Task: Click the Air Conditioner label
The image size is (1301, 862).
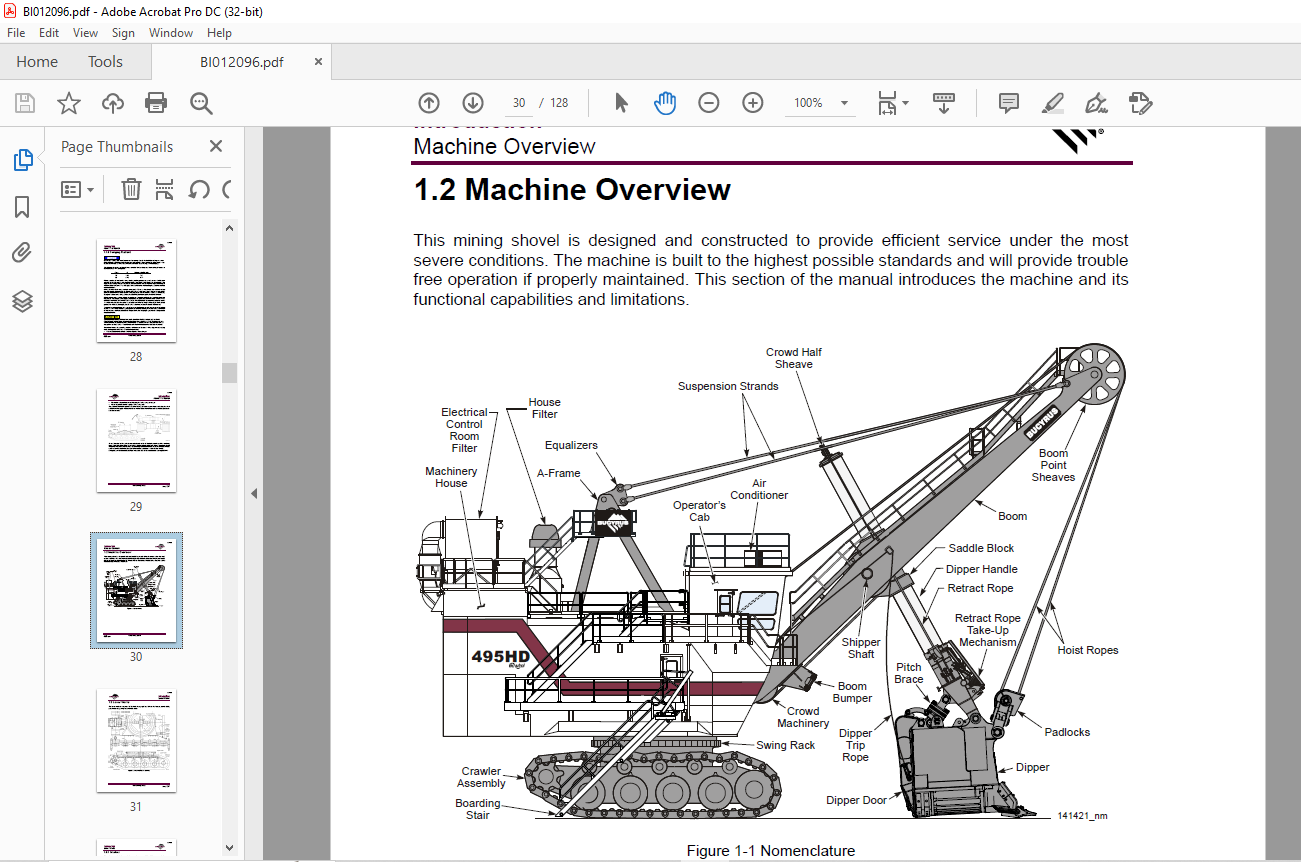Action: (759, 489)
